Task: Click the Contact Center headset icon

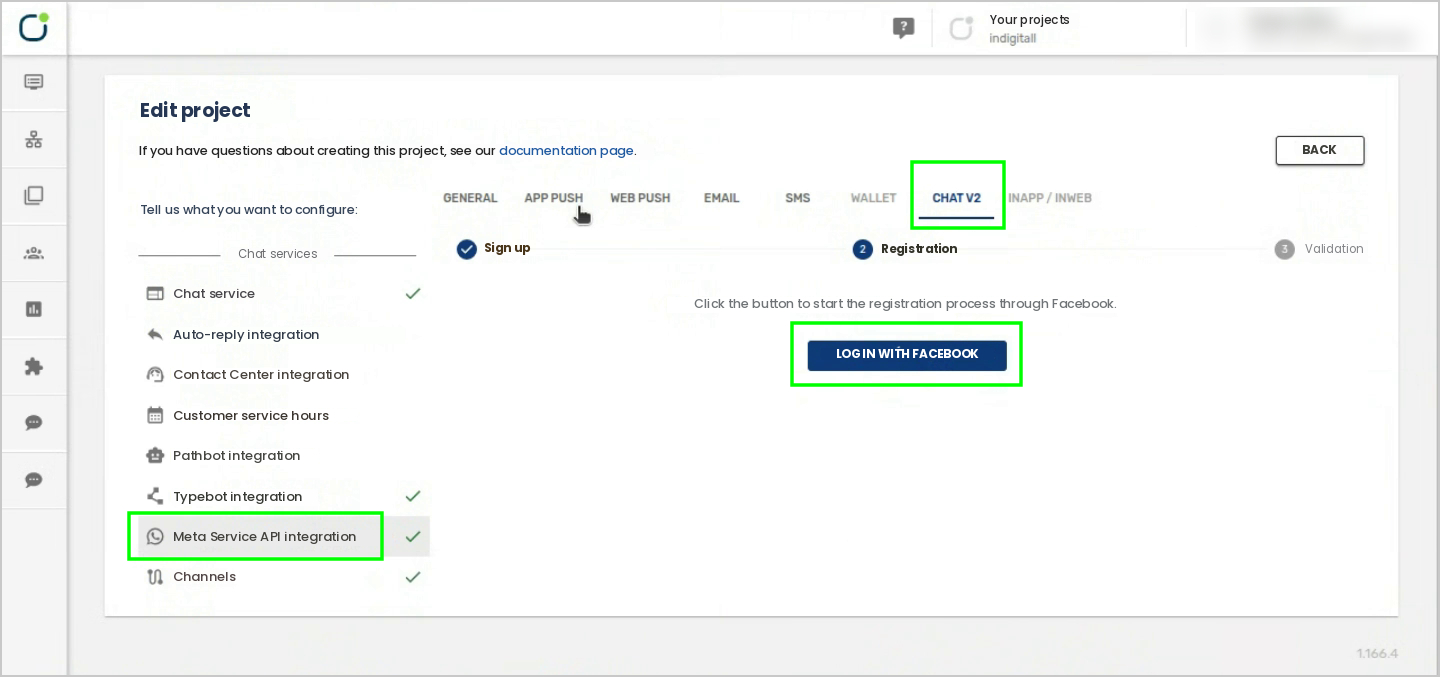Action: click(x=155, y=375)
